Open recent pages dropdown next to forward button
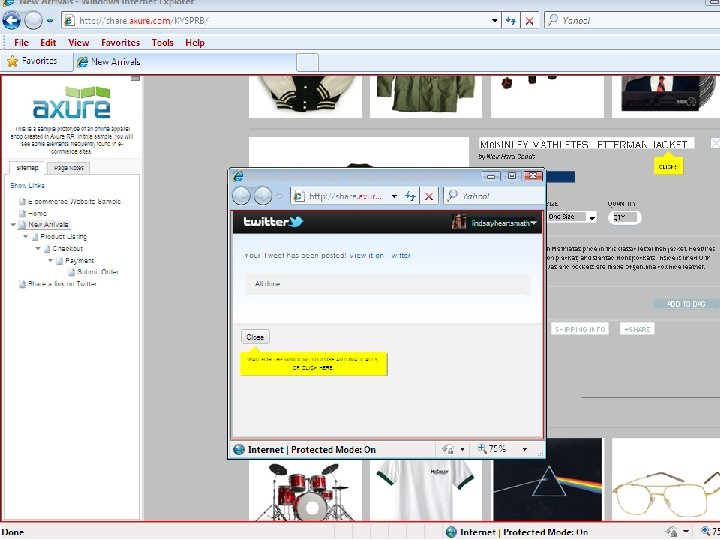This screenshot has height=540, width=720. coord(50,21)
